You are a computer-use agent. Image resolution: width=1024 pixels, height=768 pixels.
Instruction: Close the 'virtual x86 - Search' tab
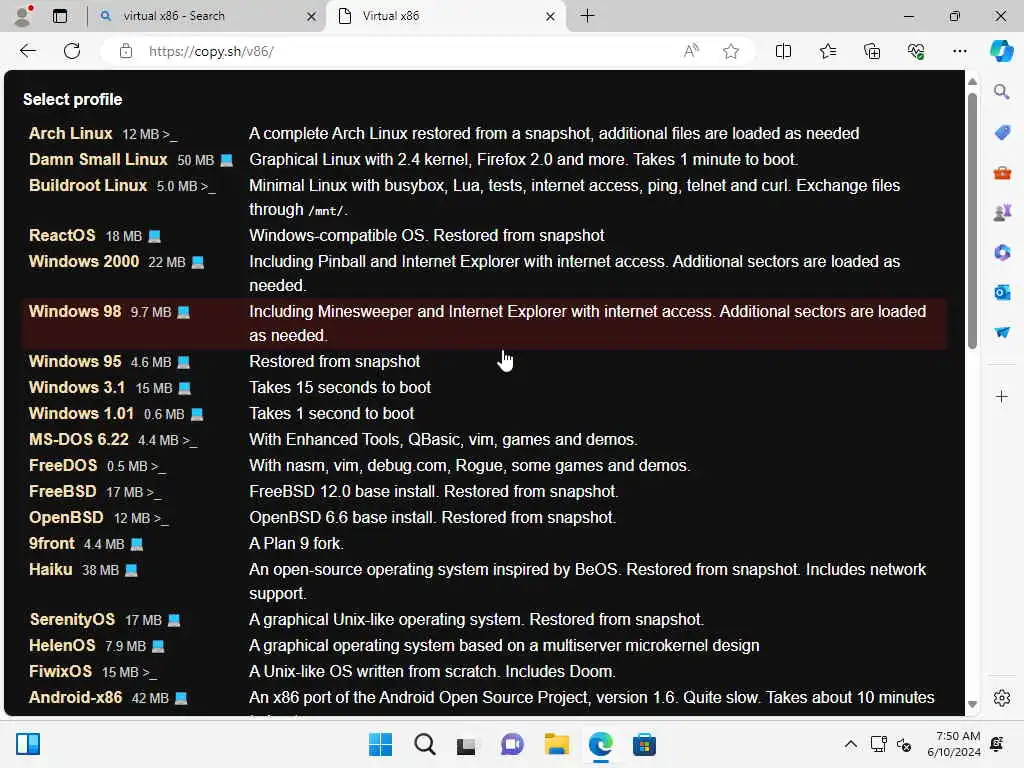coord(312,16)
